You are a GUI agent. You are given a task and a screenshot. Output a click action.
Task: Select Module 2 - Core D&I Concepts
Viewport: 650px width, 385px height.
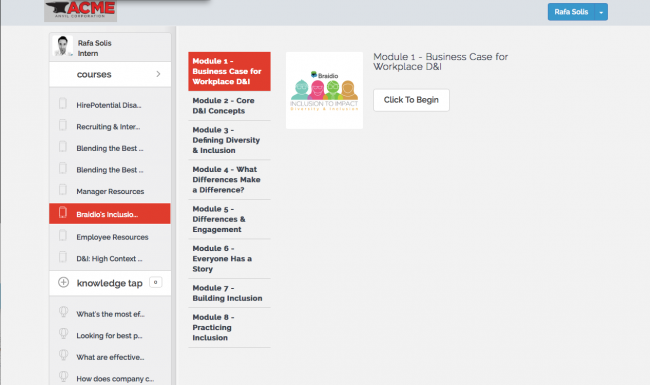point(229,106)
